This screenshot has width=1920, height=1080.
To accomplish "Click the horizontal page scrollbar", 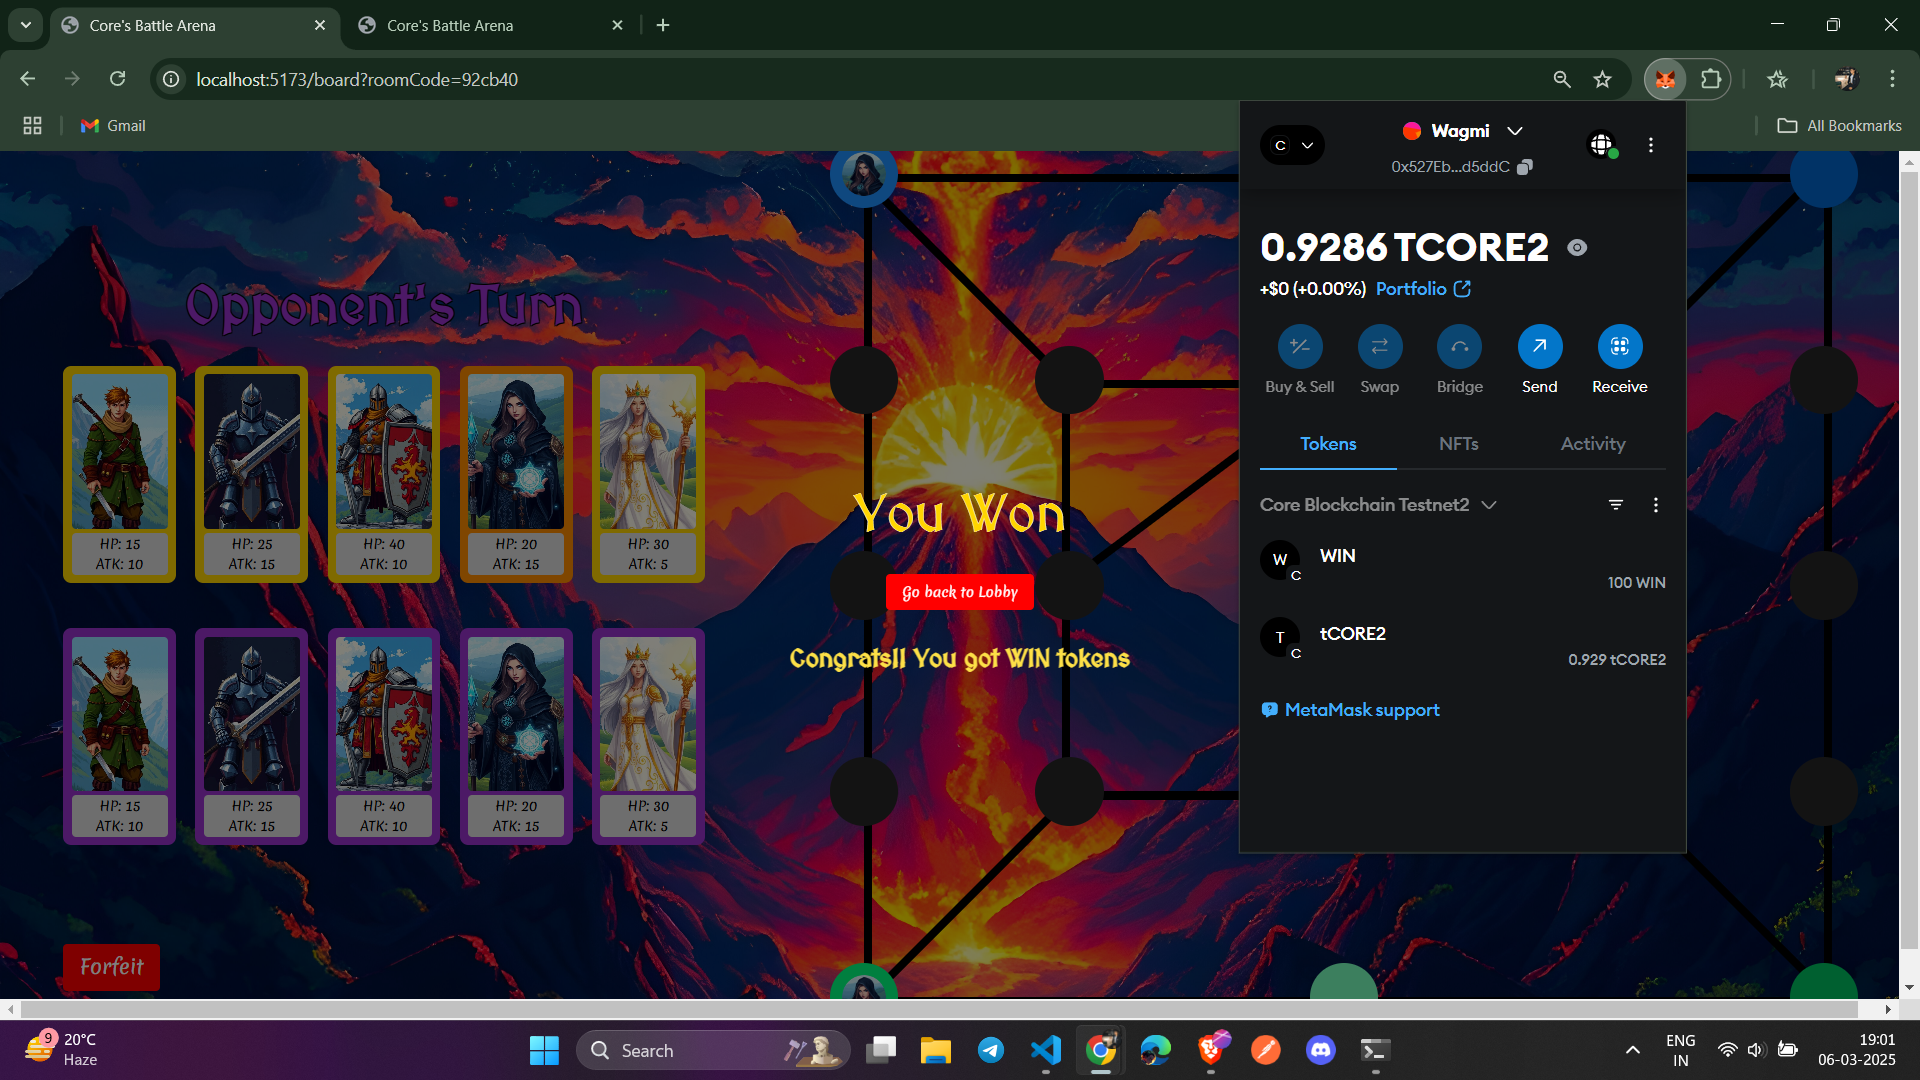I will click(940, 1009).
